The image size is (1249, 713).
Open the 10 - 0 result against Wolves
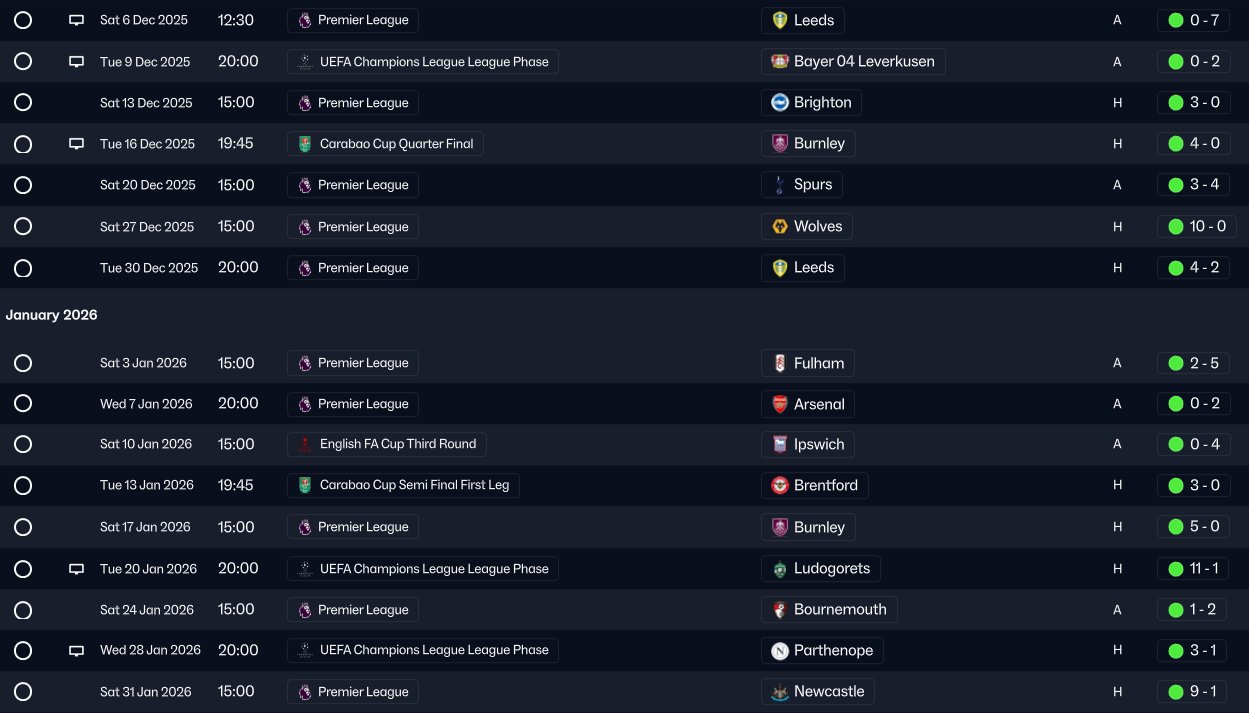[x=1207, y=227]
